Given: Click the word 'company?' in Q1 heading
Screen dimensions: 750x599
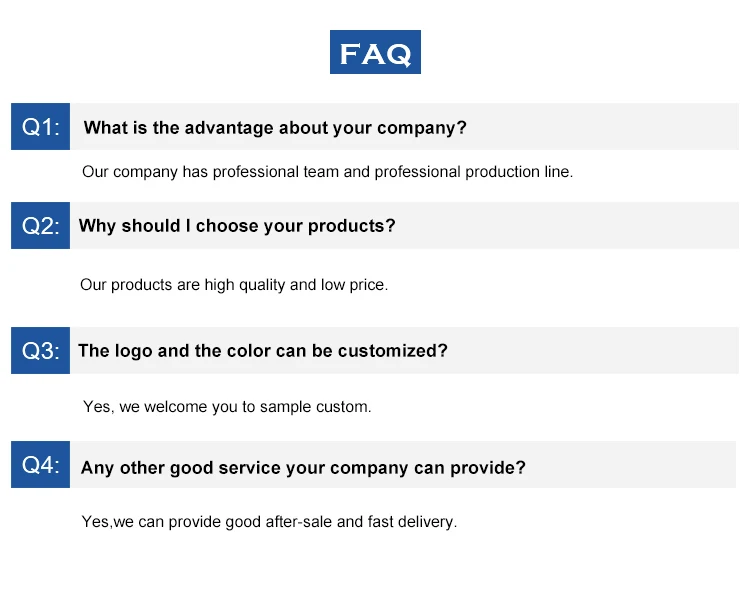Looking at the screenshot, I should 422,128.
